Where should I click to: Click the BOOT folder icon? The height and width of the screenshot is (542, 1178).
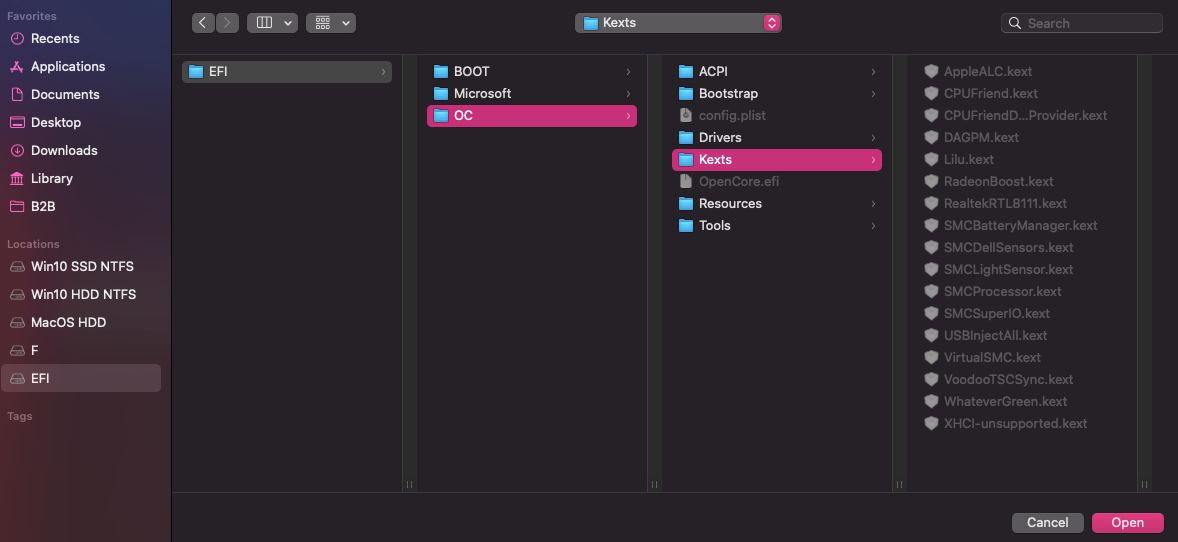(x=441, y=71)
